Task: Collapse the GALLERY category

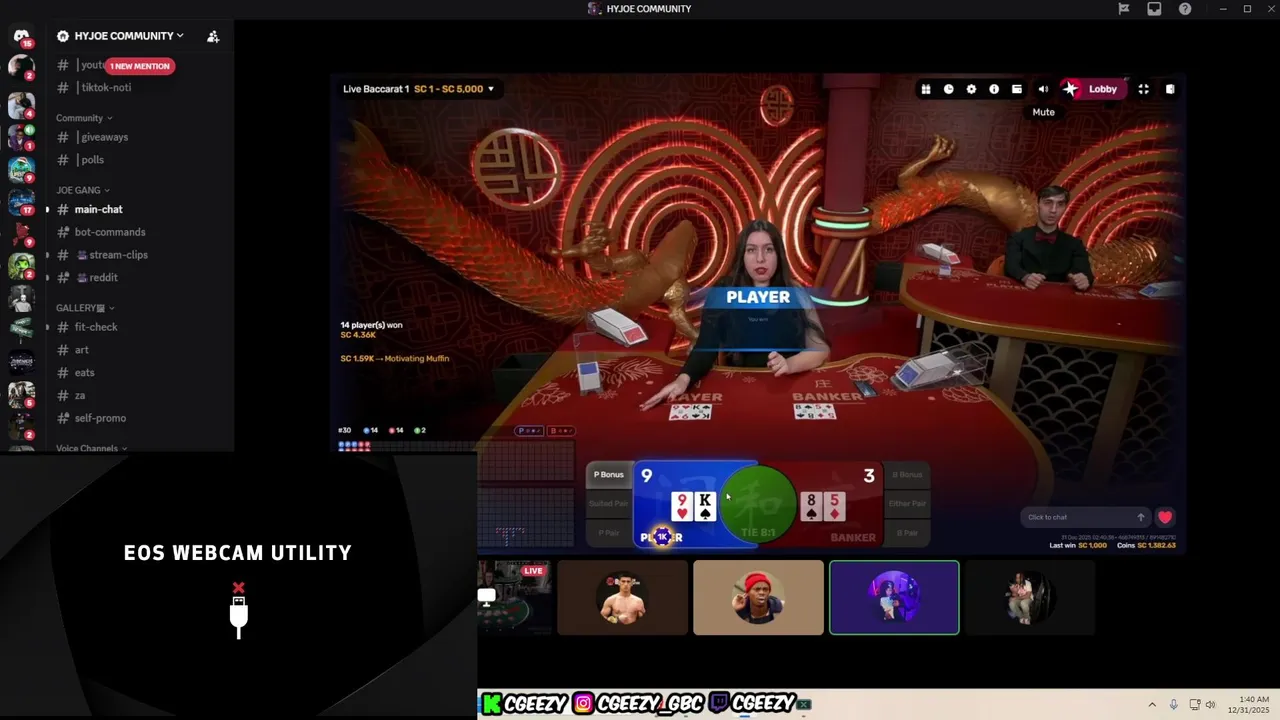Action: [x=85, y=308]
